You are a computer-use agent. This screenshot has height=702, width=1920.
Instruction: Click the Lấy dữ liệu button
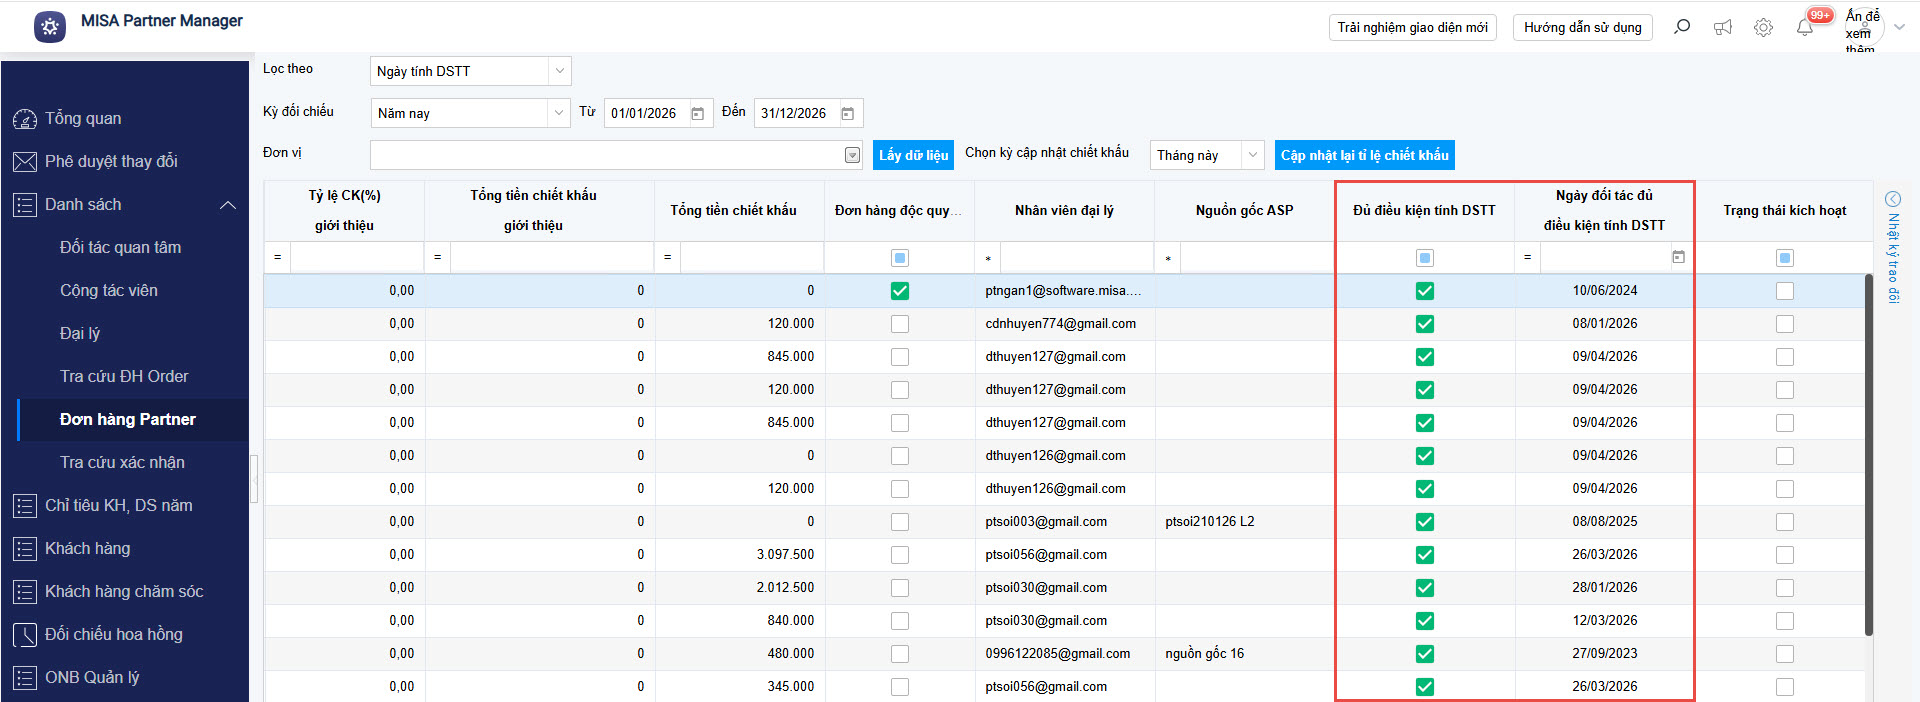[913, 155]
